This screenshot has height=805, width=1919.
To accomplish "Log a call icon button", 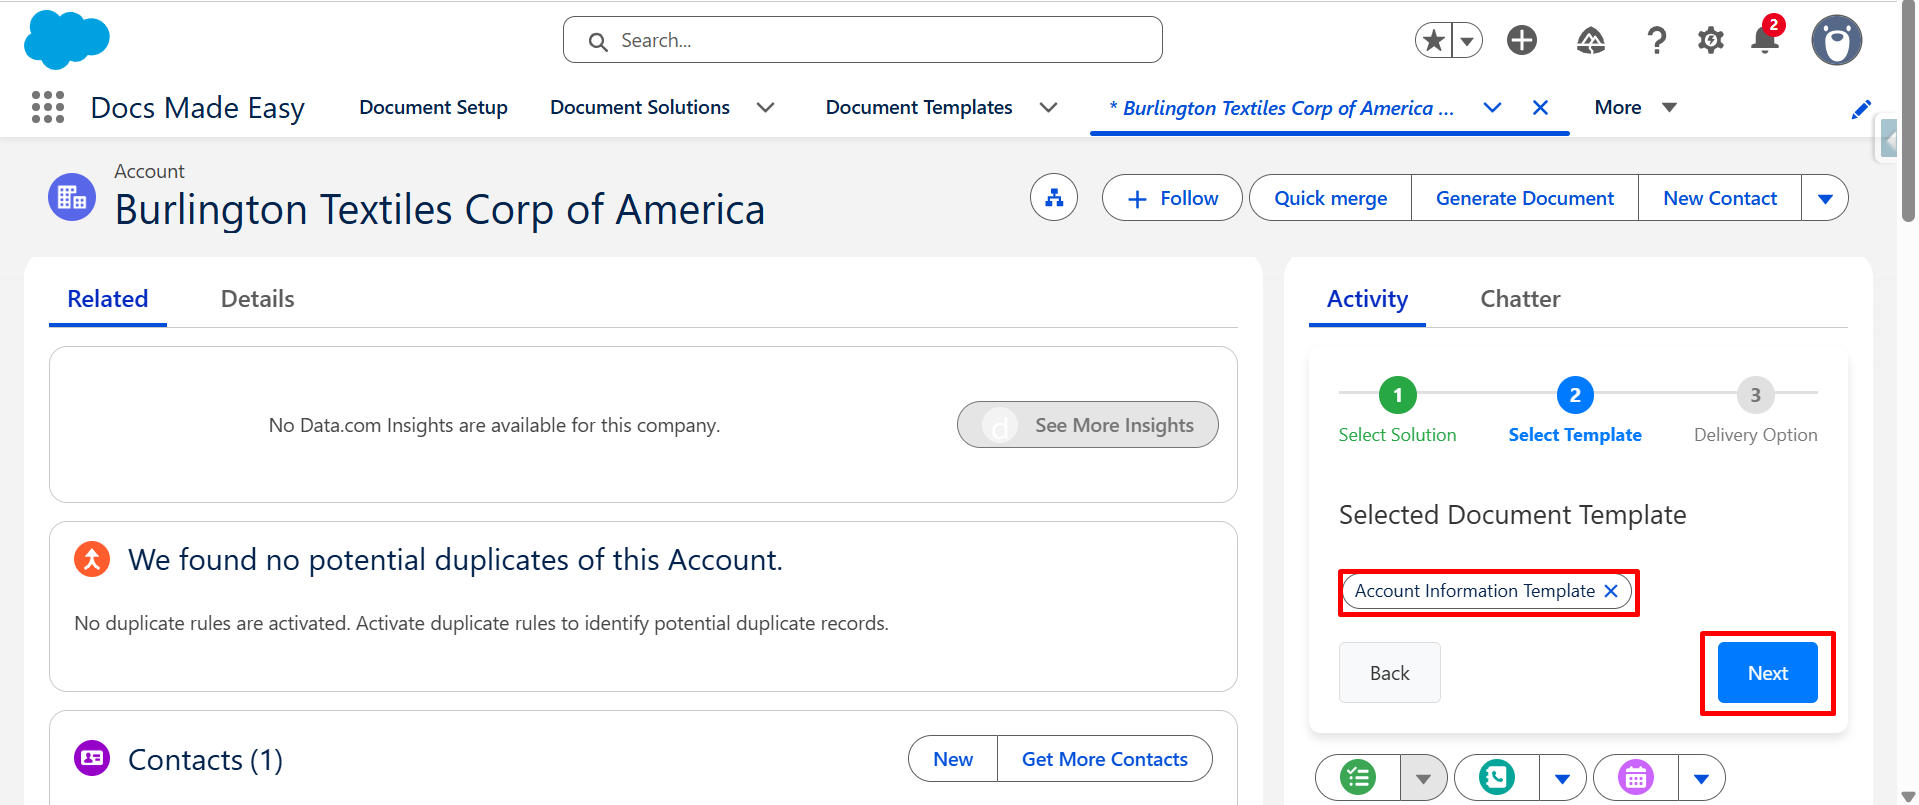I will [1497, 777].
